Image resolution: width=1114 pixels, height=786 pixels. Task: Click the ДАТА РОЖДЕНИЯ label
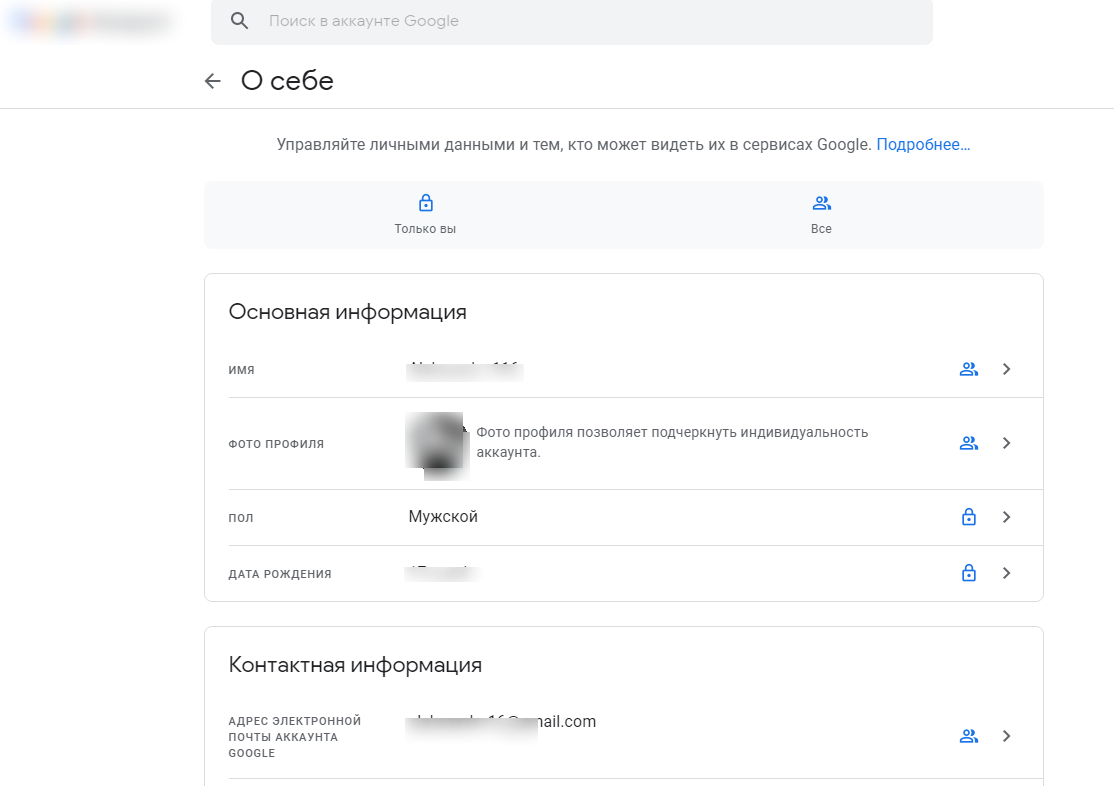coord(280,574)
